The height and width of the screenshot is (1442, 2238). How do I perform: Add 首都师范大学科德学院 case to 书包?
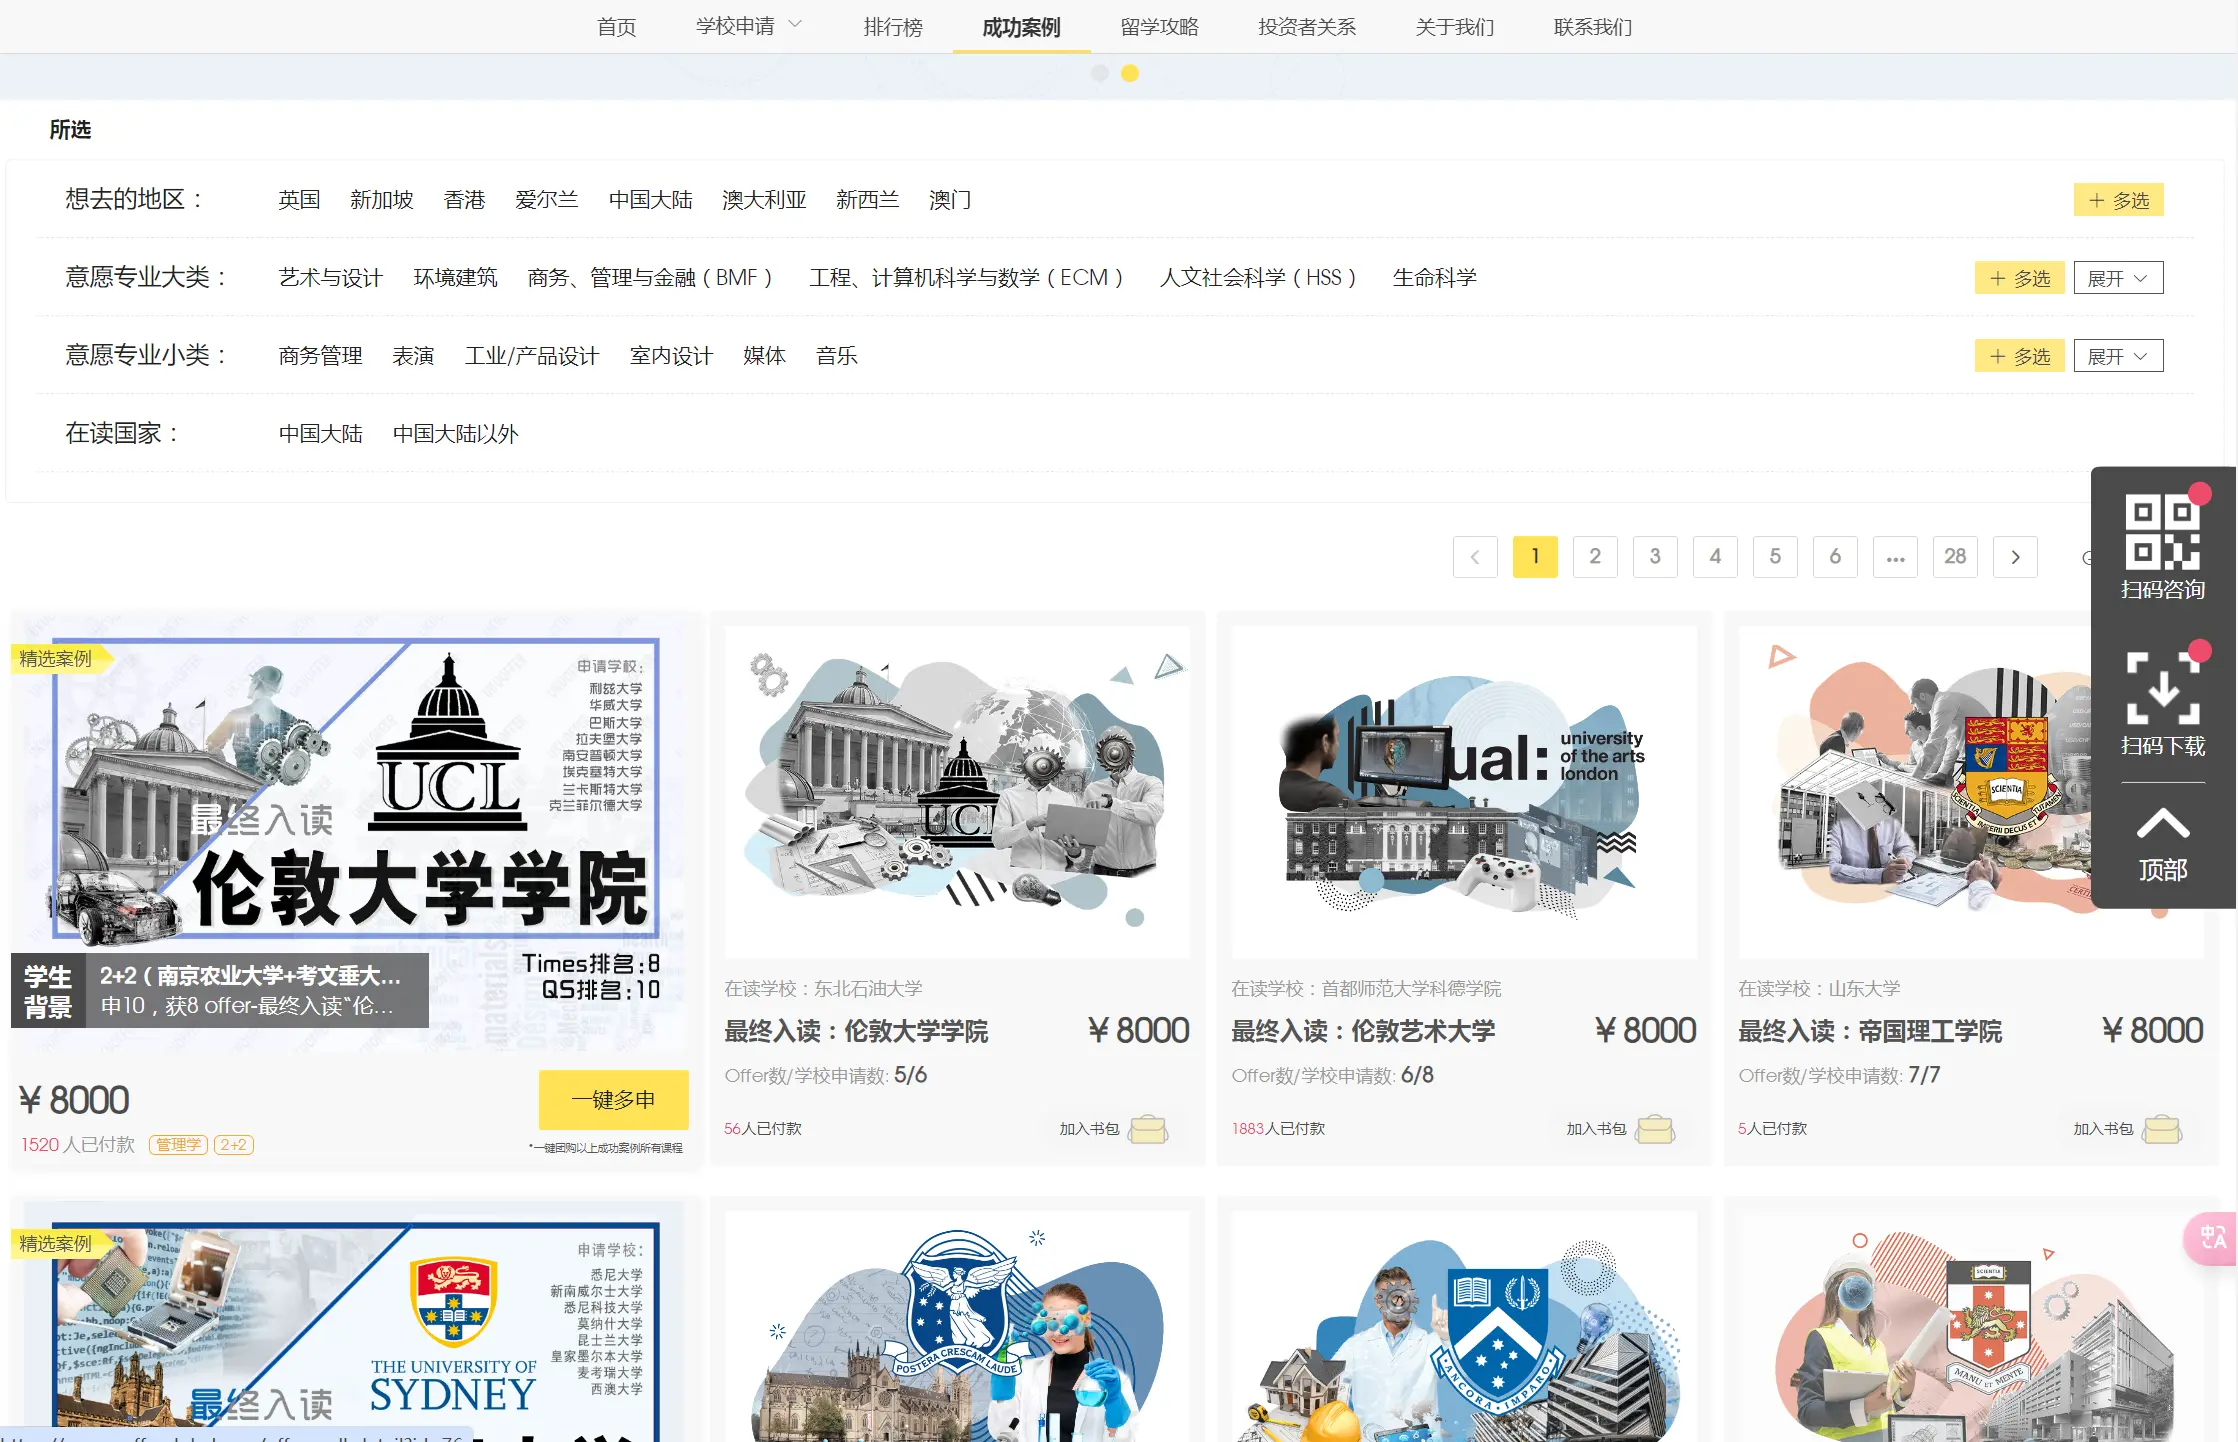click(1620, 1129)
